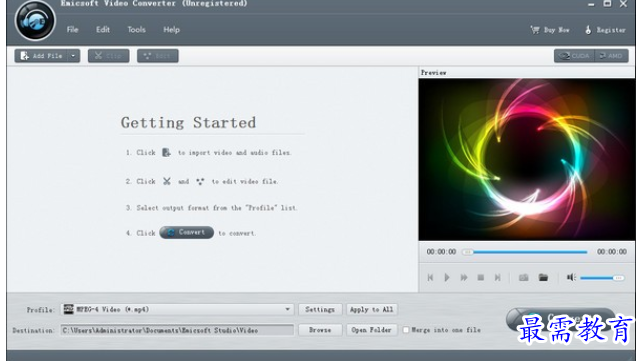Click Buy Now cart link
The image size is (641, 361).
[x=549, y=30]
